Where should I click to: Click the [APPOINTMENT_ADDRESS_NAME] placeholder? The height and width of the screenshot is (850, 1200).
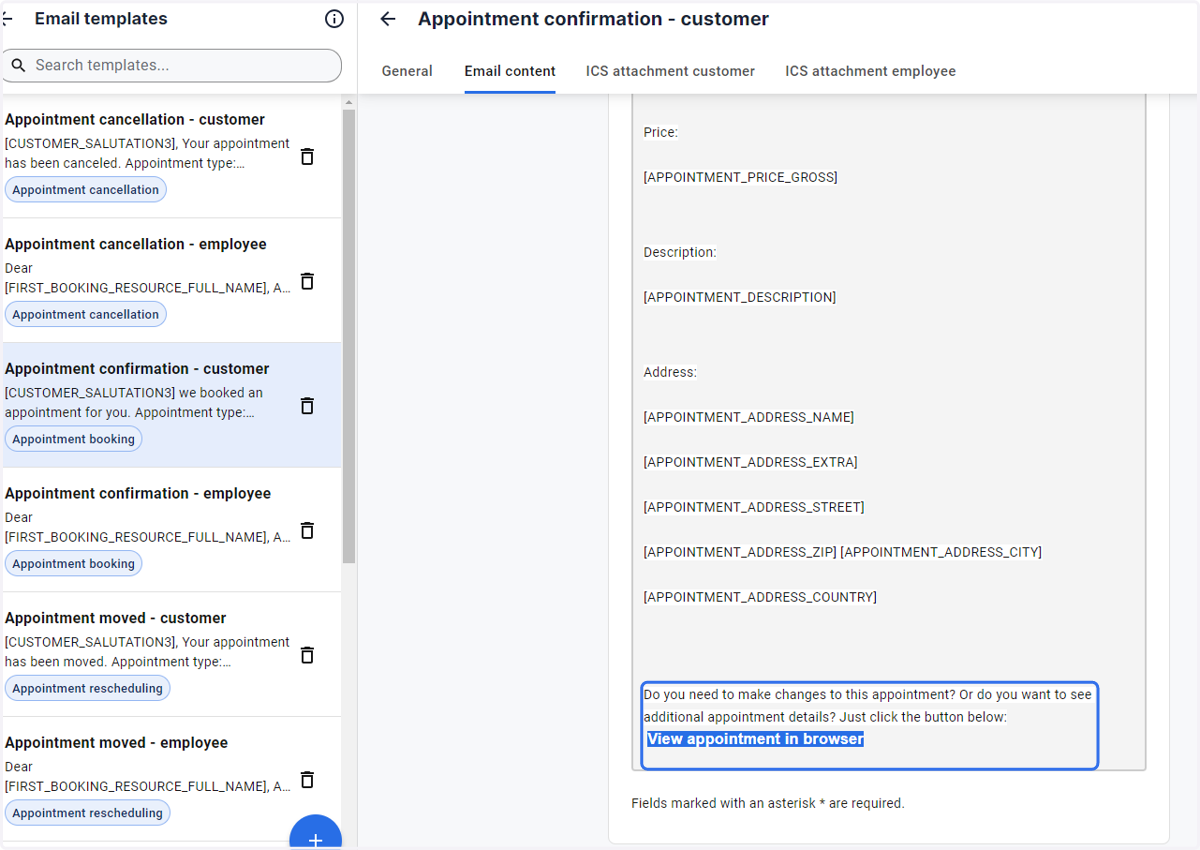[748, 417]
